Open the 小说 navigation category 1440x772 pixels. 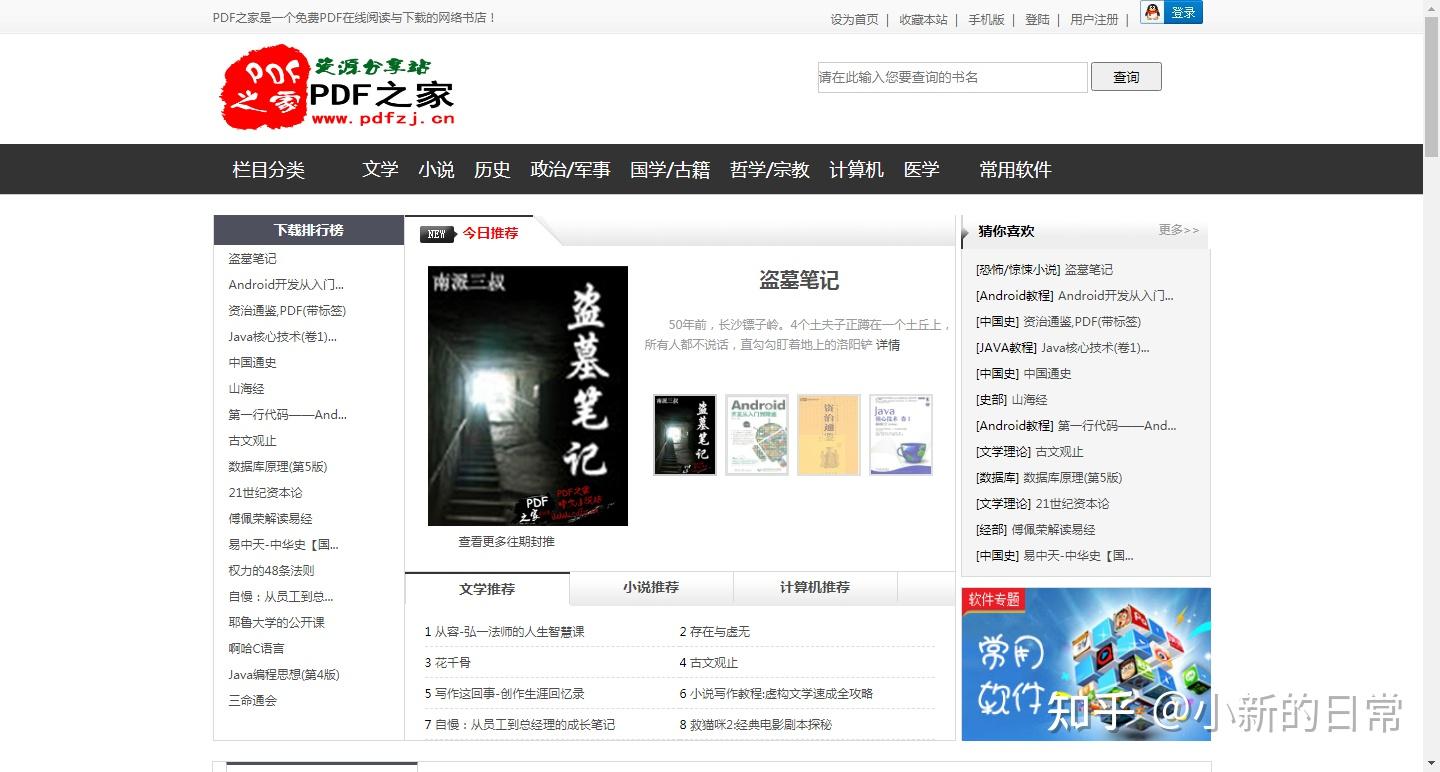[x=436, y=170]
